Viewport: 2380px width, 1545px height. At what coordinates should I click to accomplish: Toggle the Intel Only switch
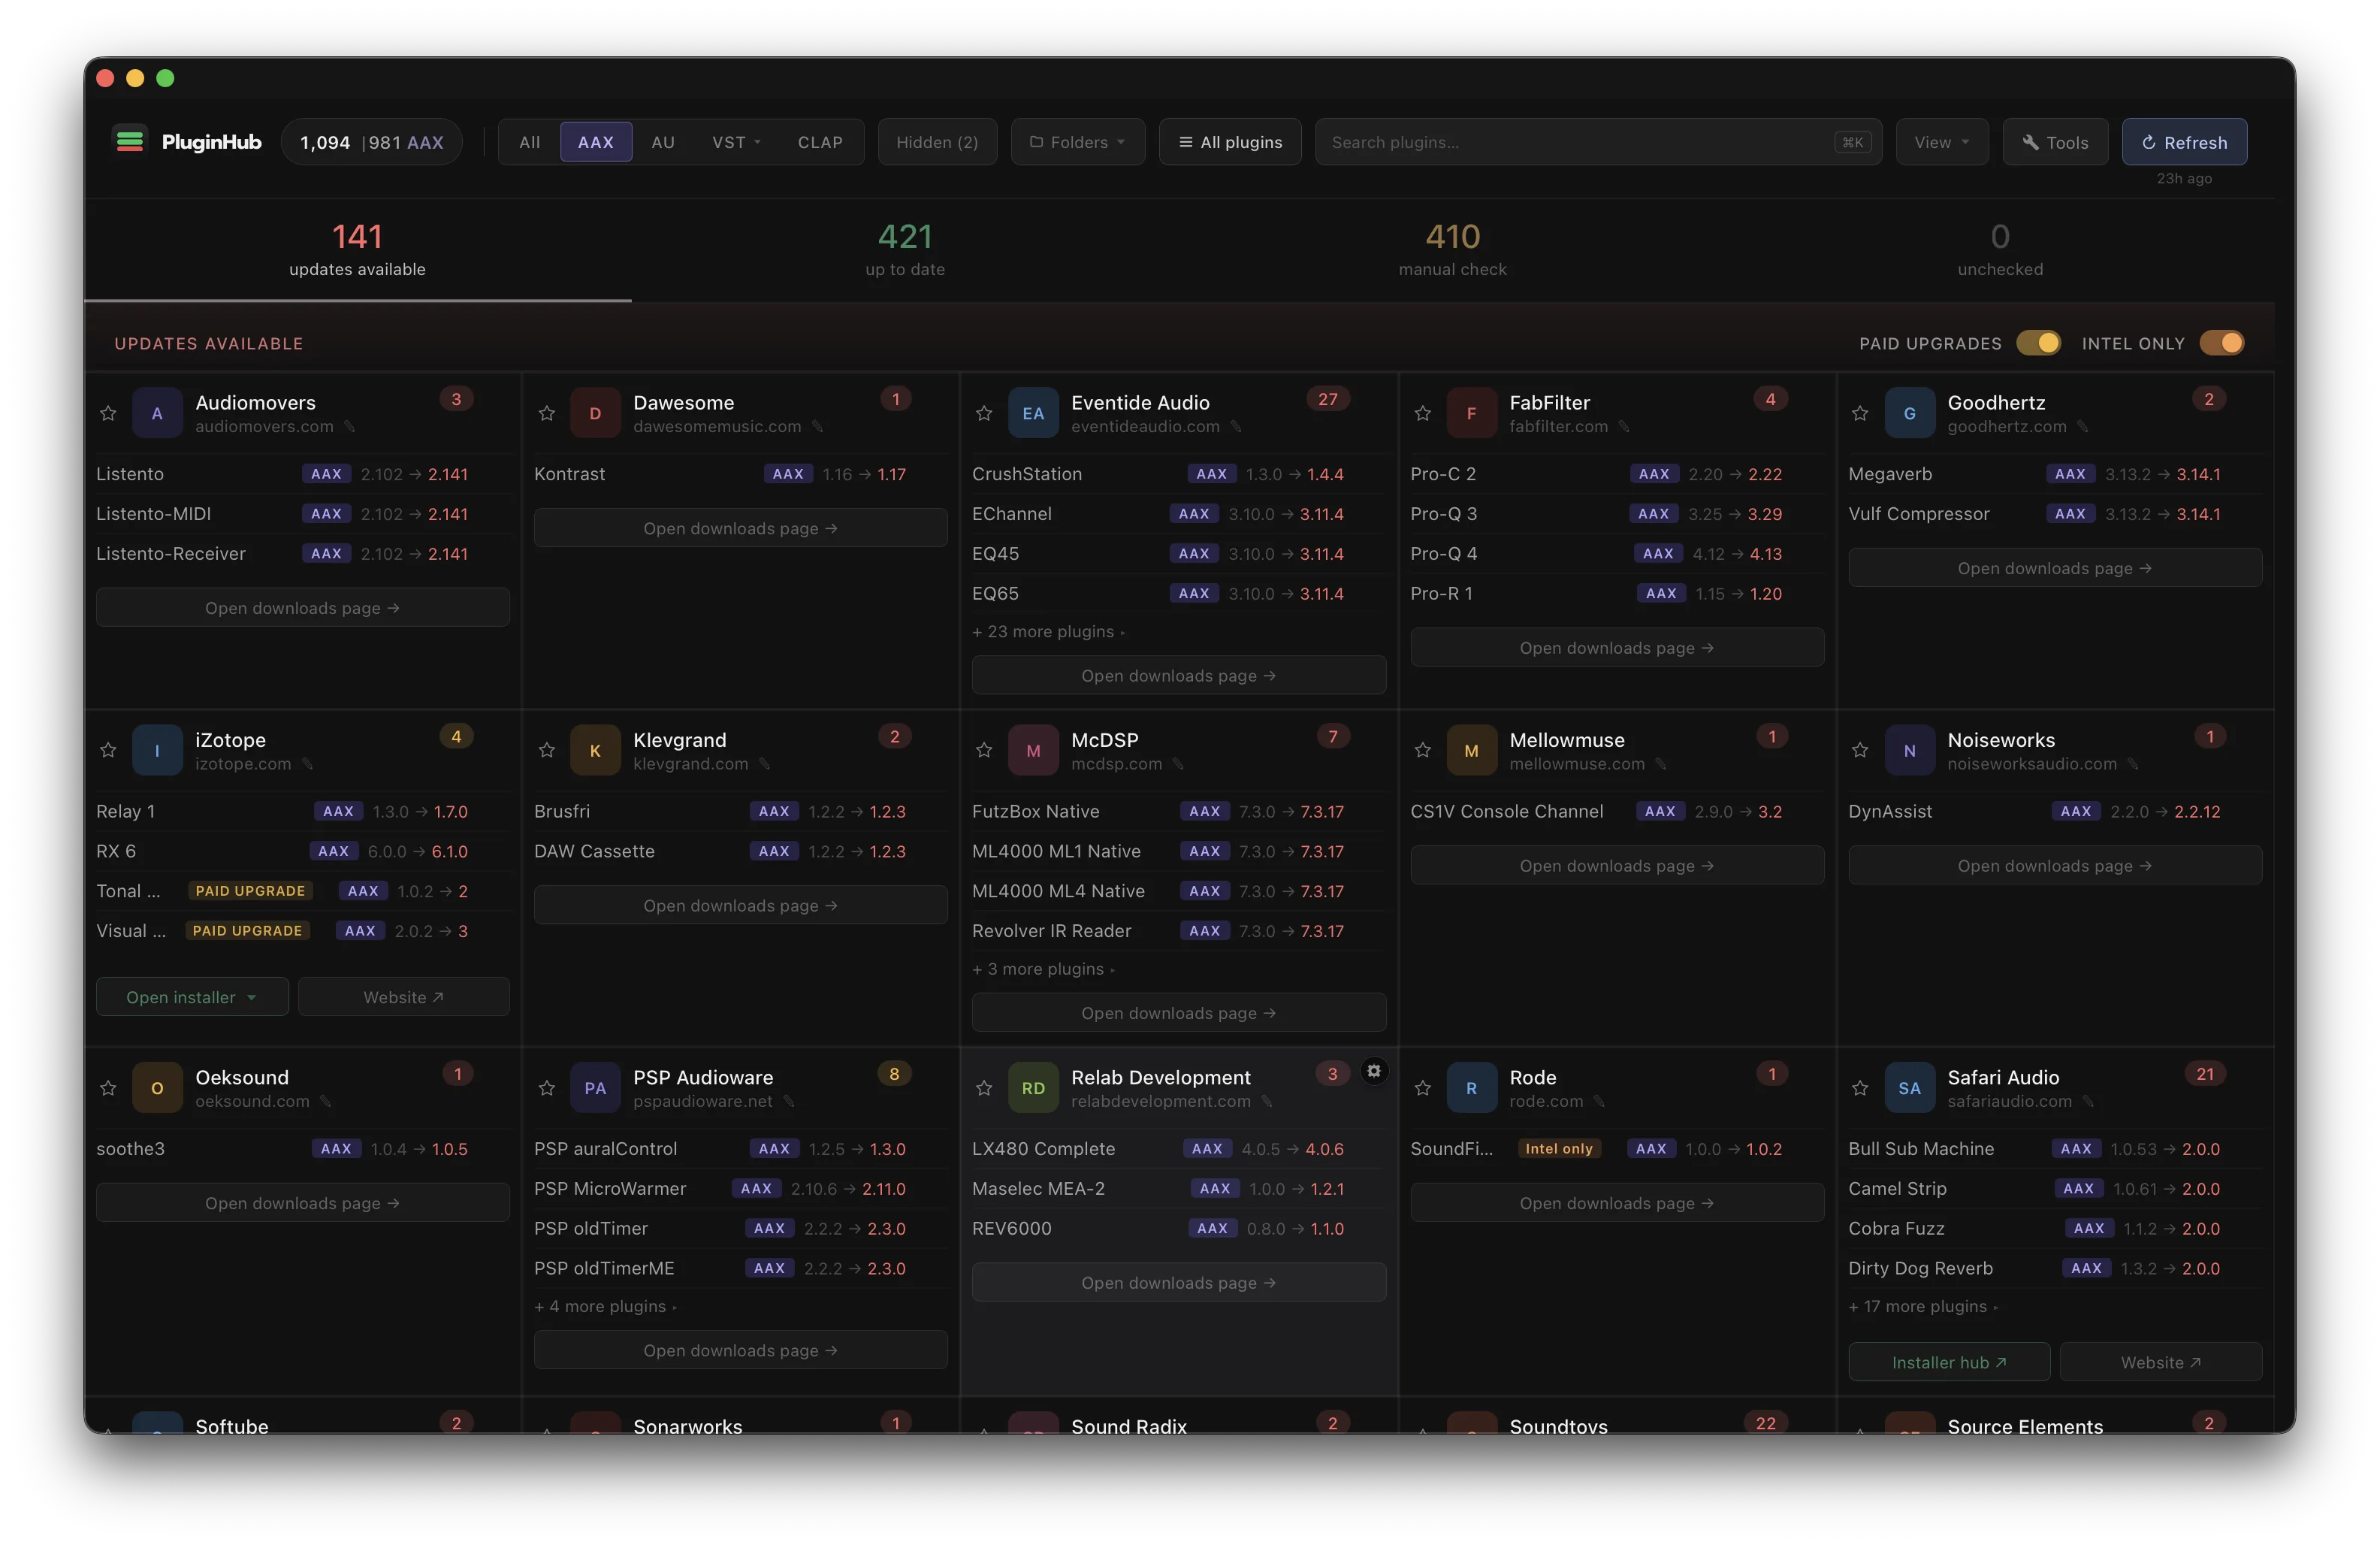[2221, 343]
